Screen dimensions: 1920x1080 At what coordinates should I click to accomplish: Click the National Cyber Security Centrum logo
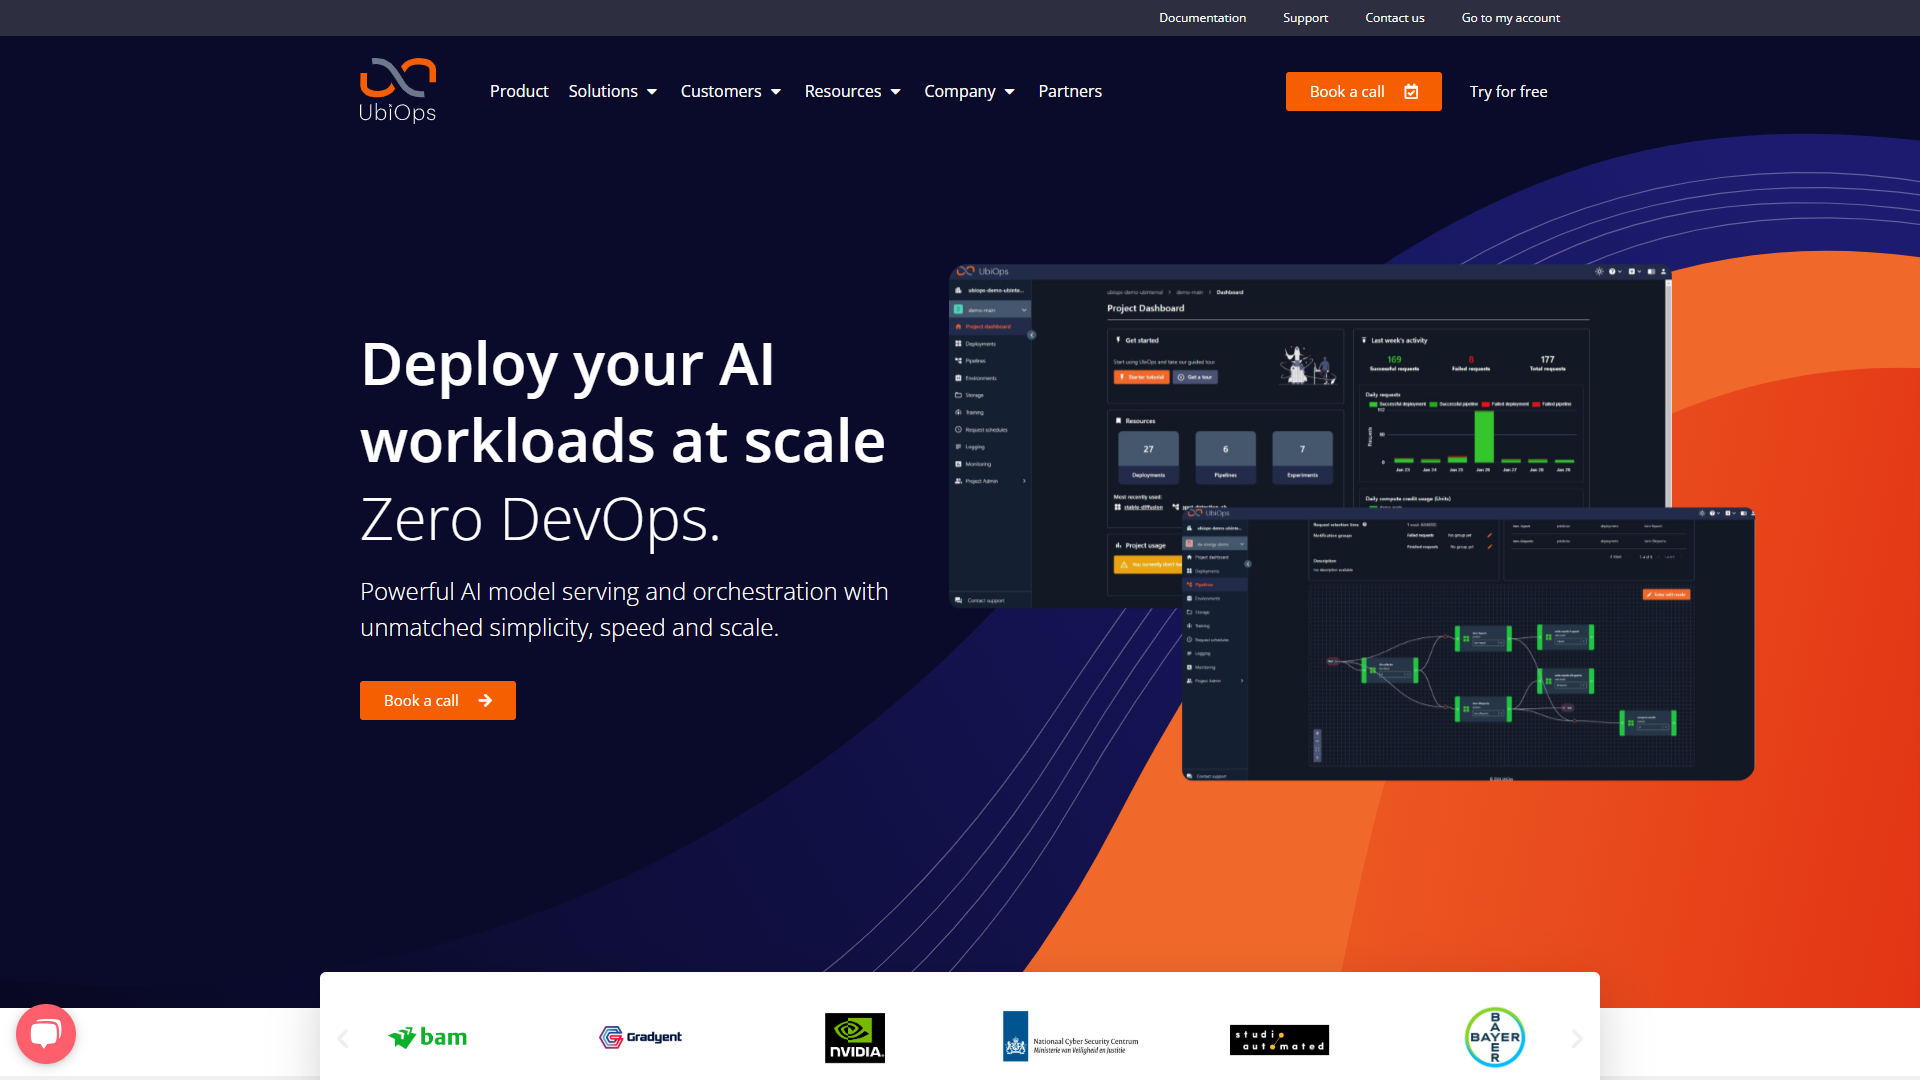pyautogui.click(x=1071, y=1038)
